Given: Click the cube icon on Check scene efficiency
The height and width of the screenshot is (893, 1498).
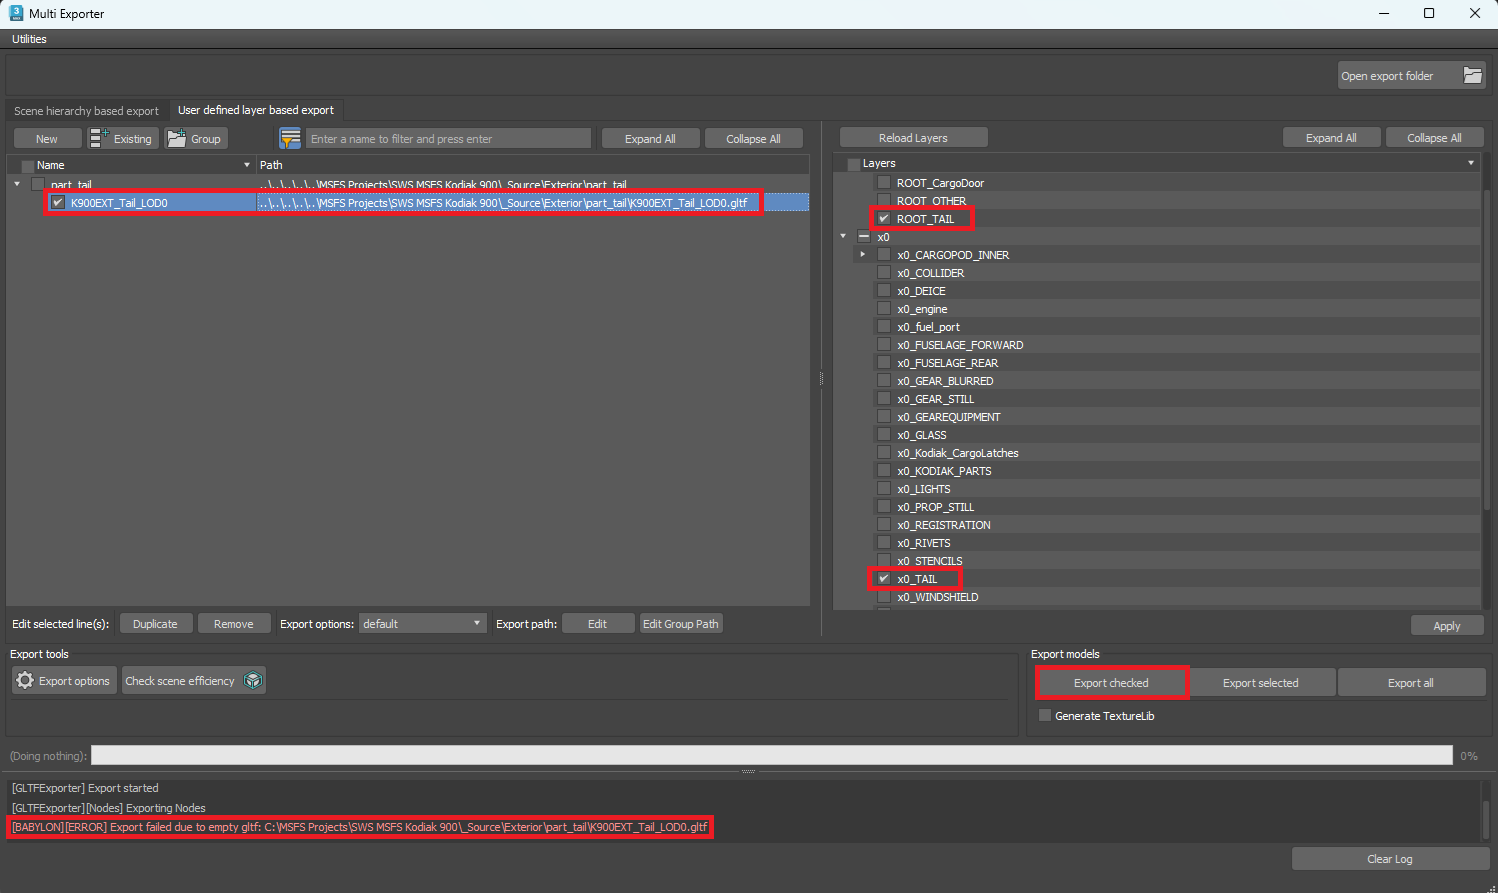Looking at the screenshot, I should 253,680.
